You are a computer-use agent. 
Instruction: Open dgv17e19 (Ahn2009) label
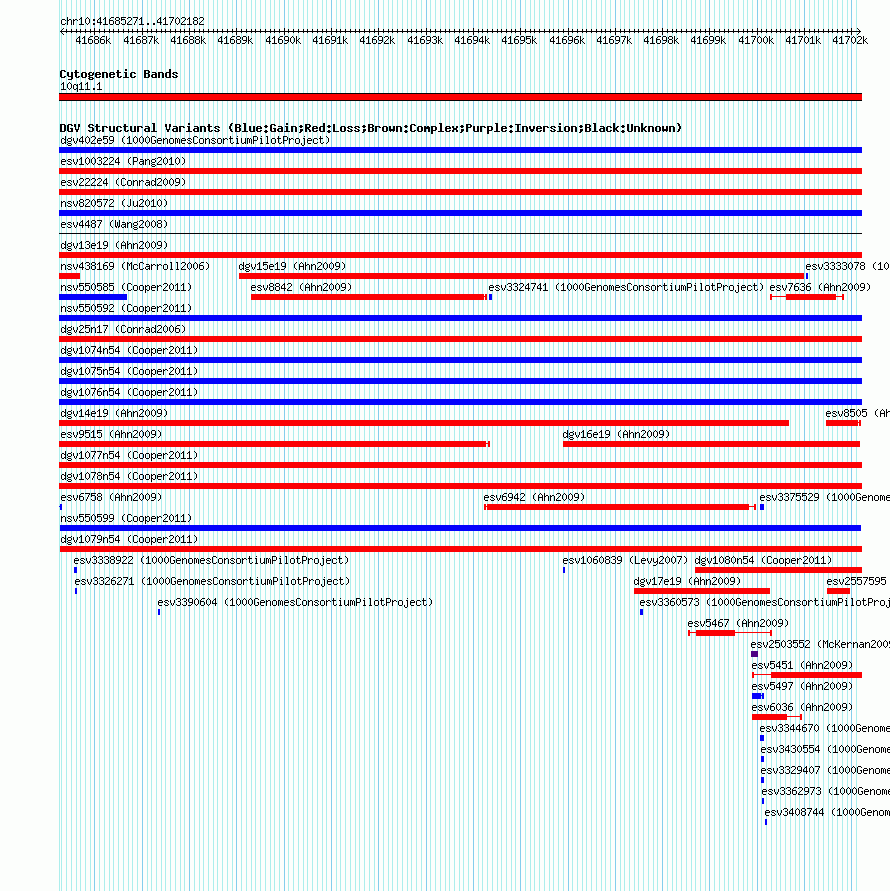point(687,582)
